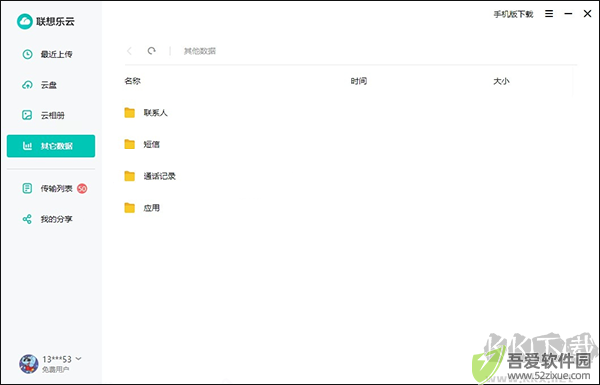Click the chart icon in 其它数据
Viewport: 600px width, 385px height.
[27, 146]
